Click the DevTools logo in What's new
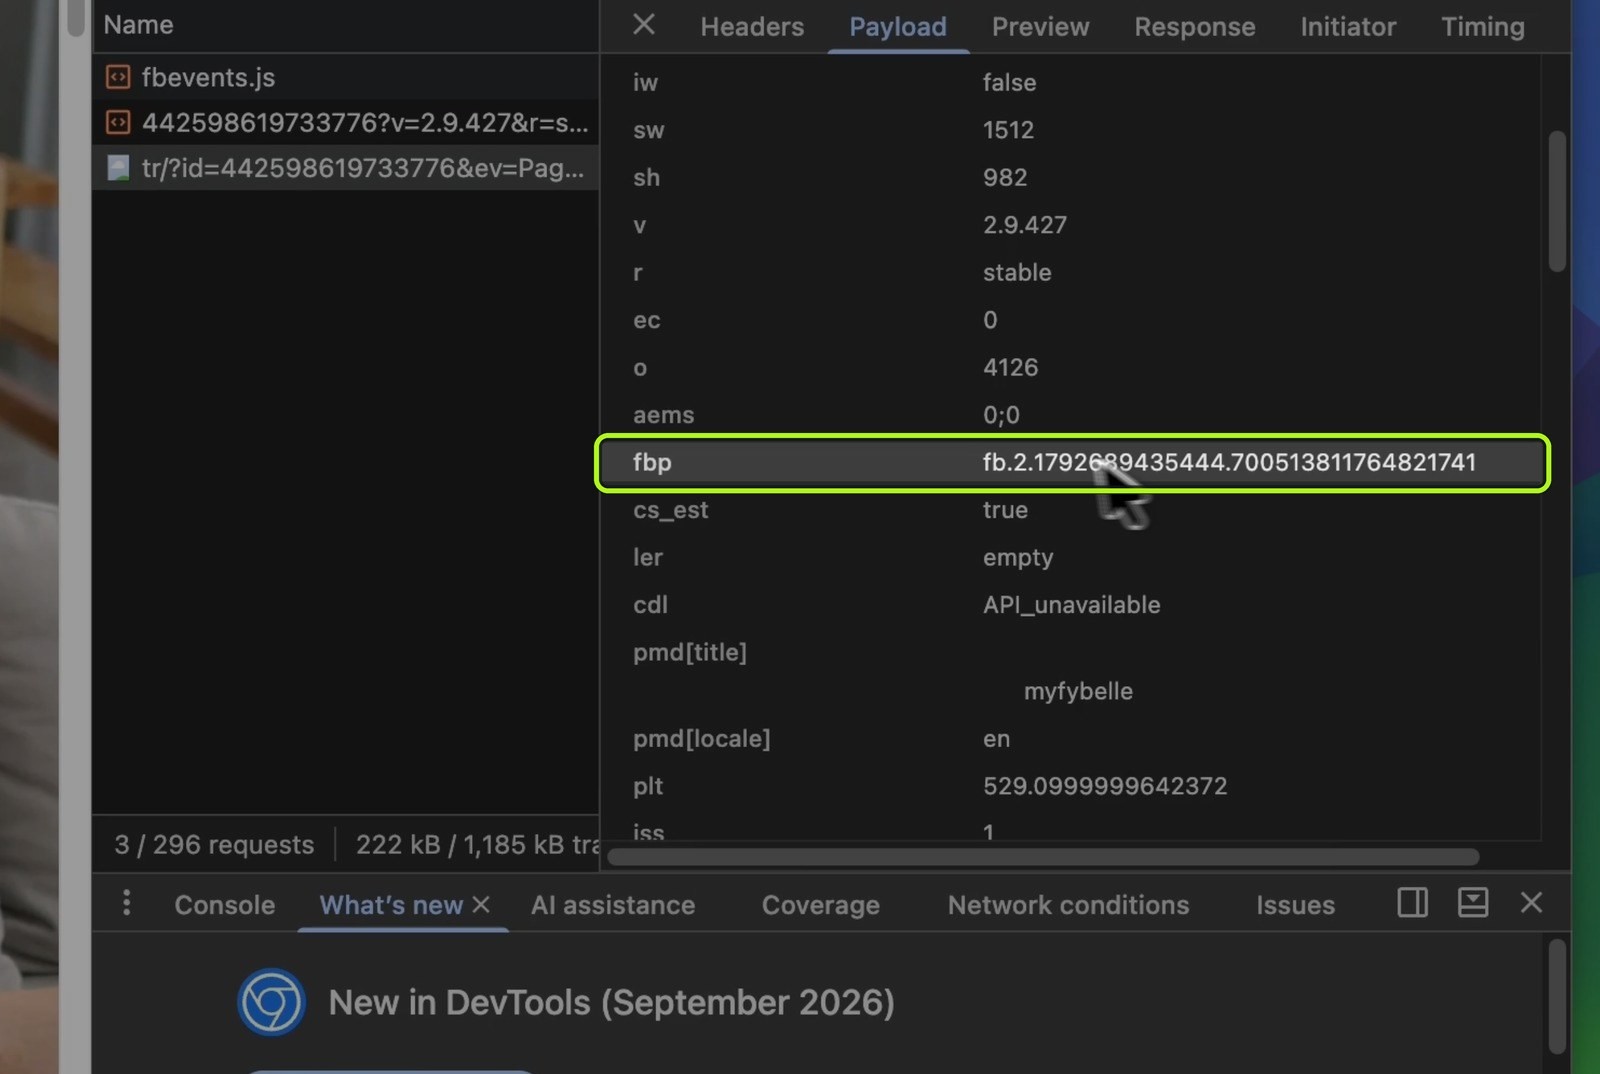The width and height of the screenshot is (1600, 1074). pos(271,1002)
